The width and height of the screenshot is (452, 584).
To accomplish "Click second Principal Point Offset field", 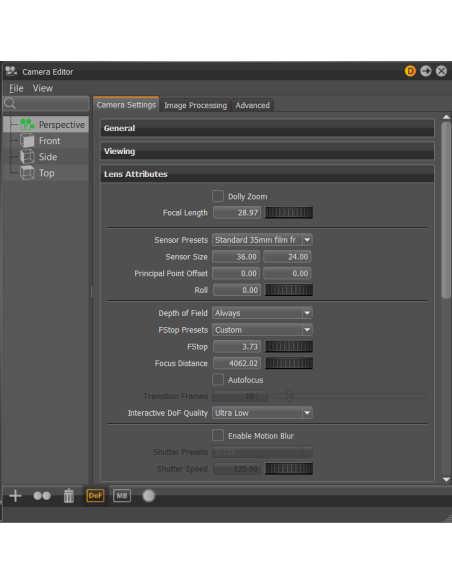I will pos(287,273).
